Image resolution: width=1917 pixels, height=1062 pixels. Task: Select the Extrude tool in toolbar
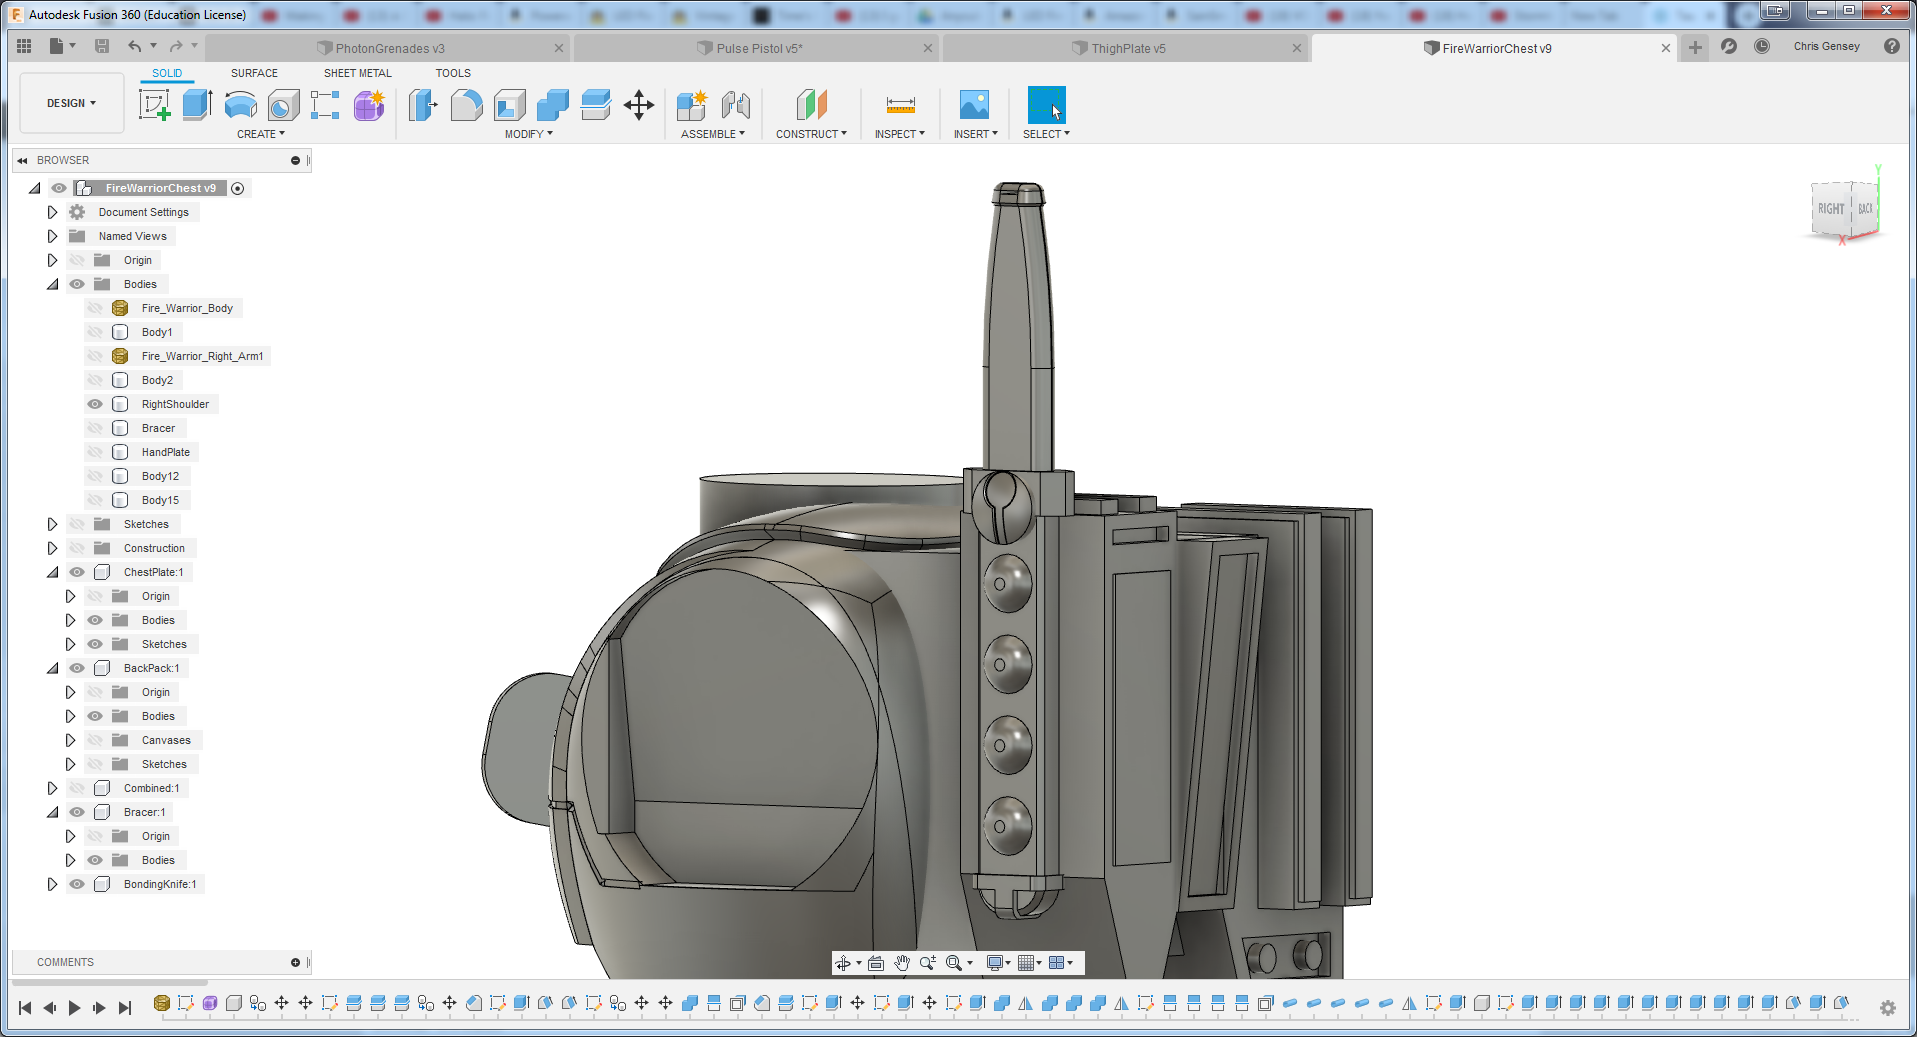pos(197,105)
